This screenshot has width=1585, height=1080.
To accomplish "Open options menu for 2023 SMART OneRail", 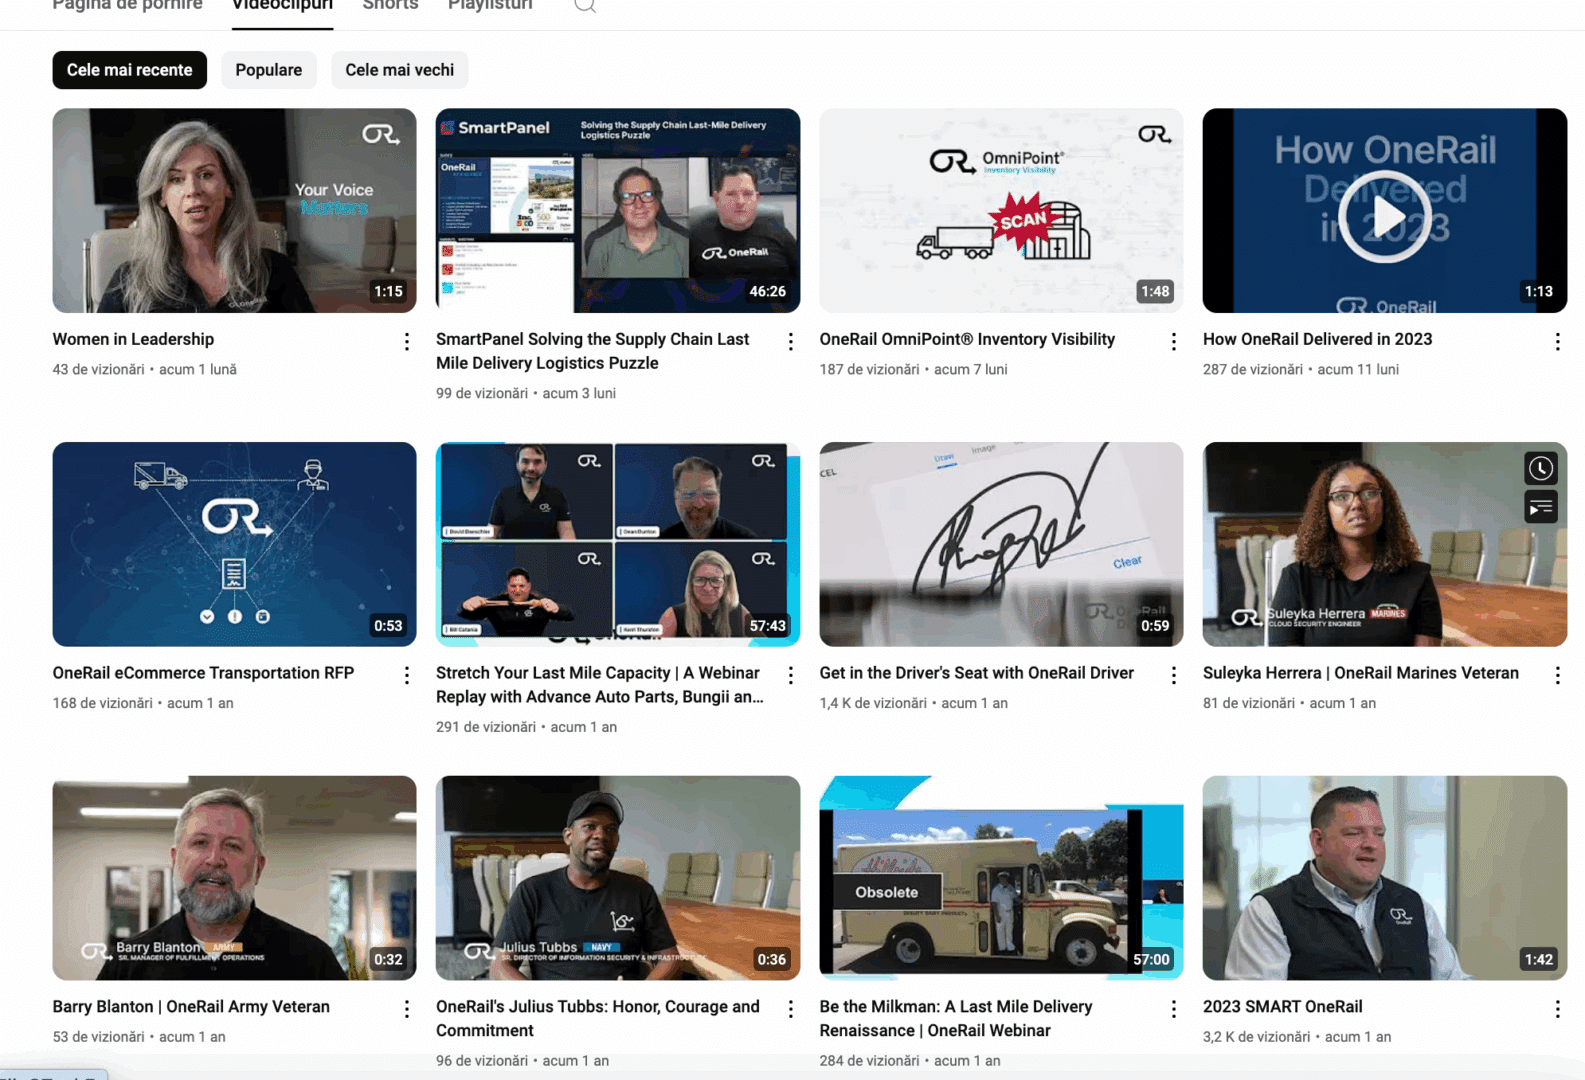I will (x=1558, y=1010).
